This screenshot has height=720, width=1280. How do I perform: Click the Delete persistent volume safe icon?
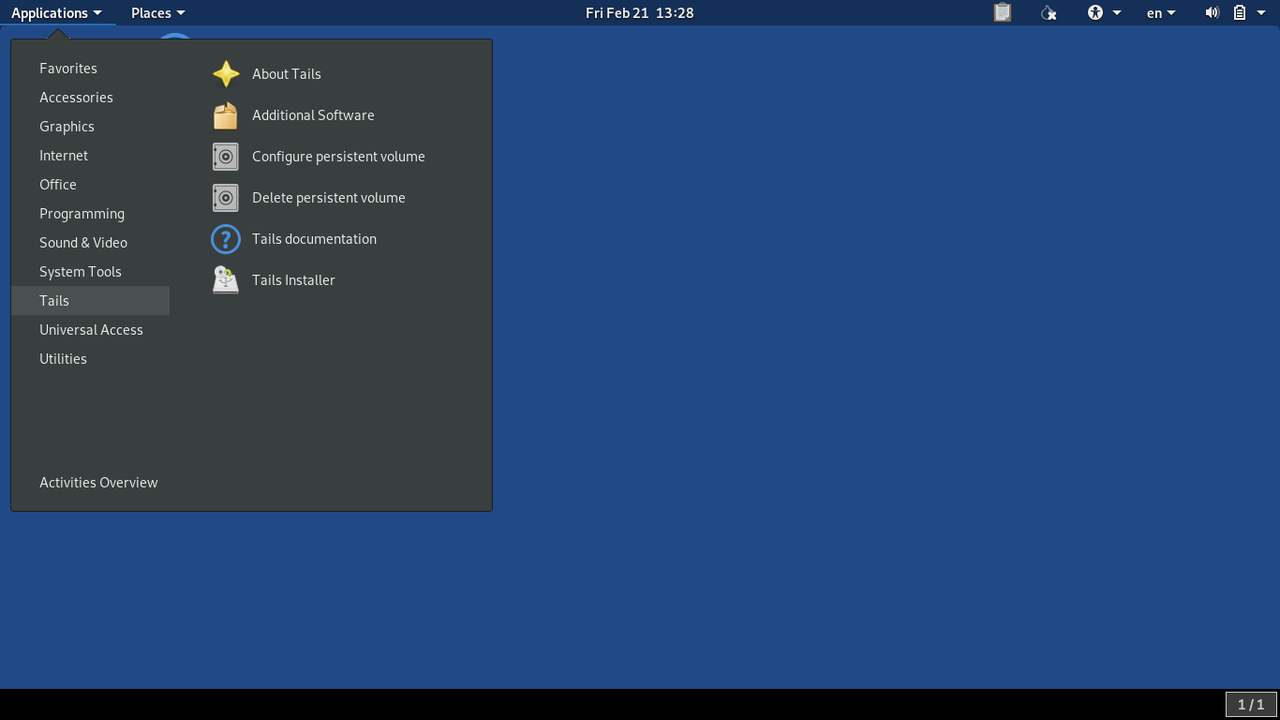pyautogui.click(x=226, y=197)
